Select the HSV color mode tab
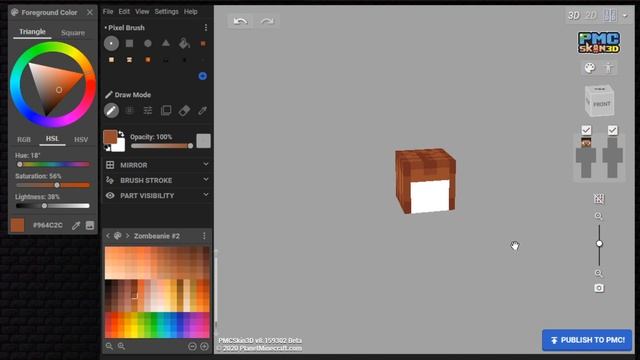The width and height of the screenshot is (640, 360). (x=81, y=140)
